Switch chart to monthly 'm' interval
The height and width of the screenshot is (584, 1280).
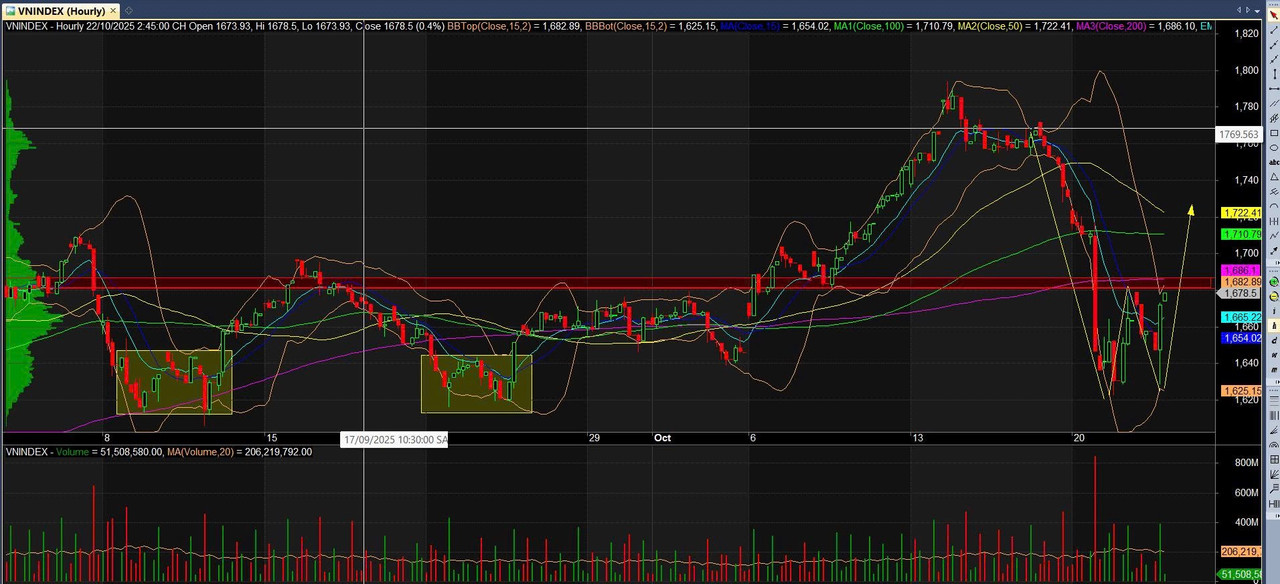coord(1273,370)
